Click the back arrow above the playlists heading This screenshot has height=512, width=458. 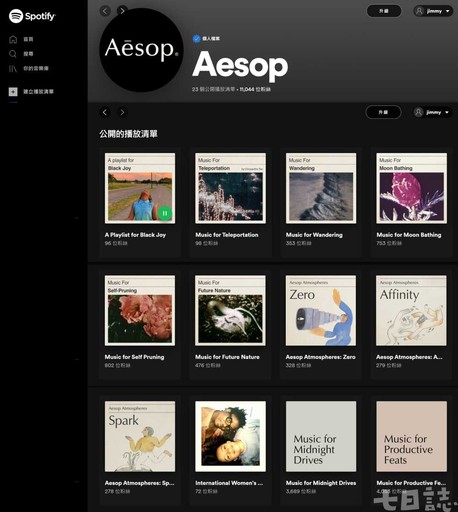click(105, 112)
